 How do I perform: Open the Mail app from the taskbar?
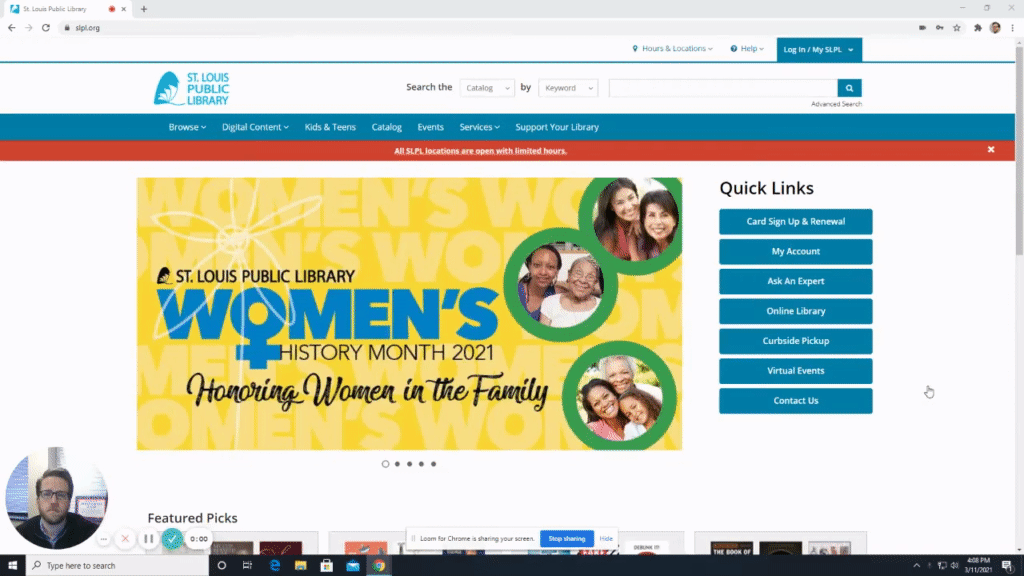(353, 566)
